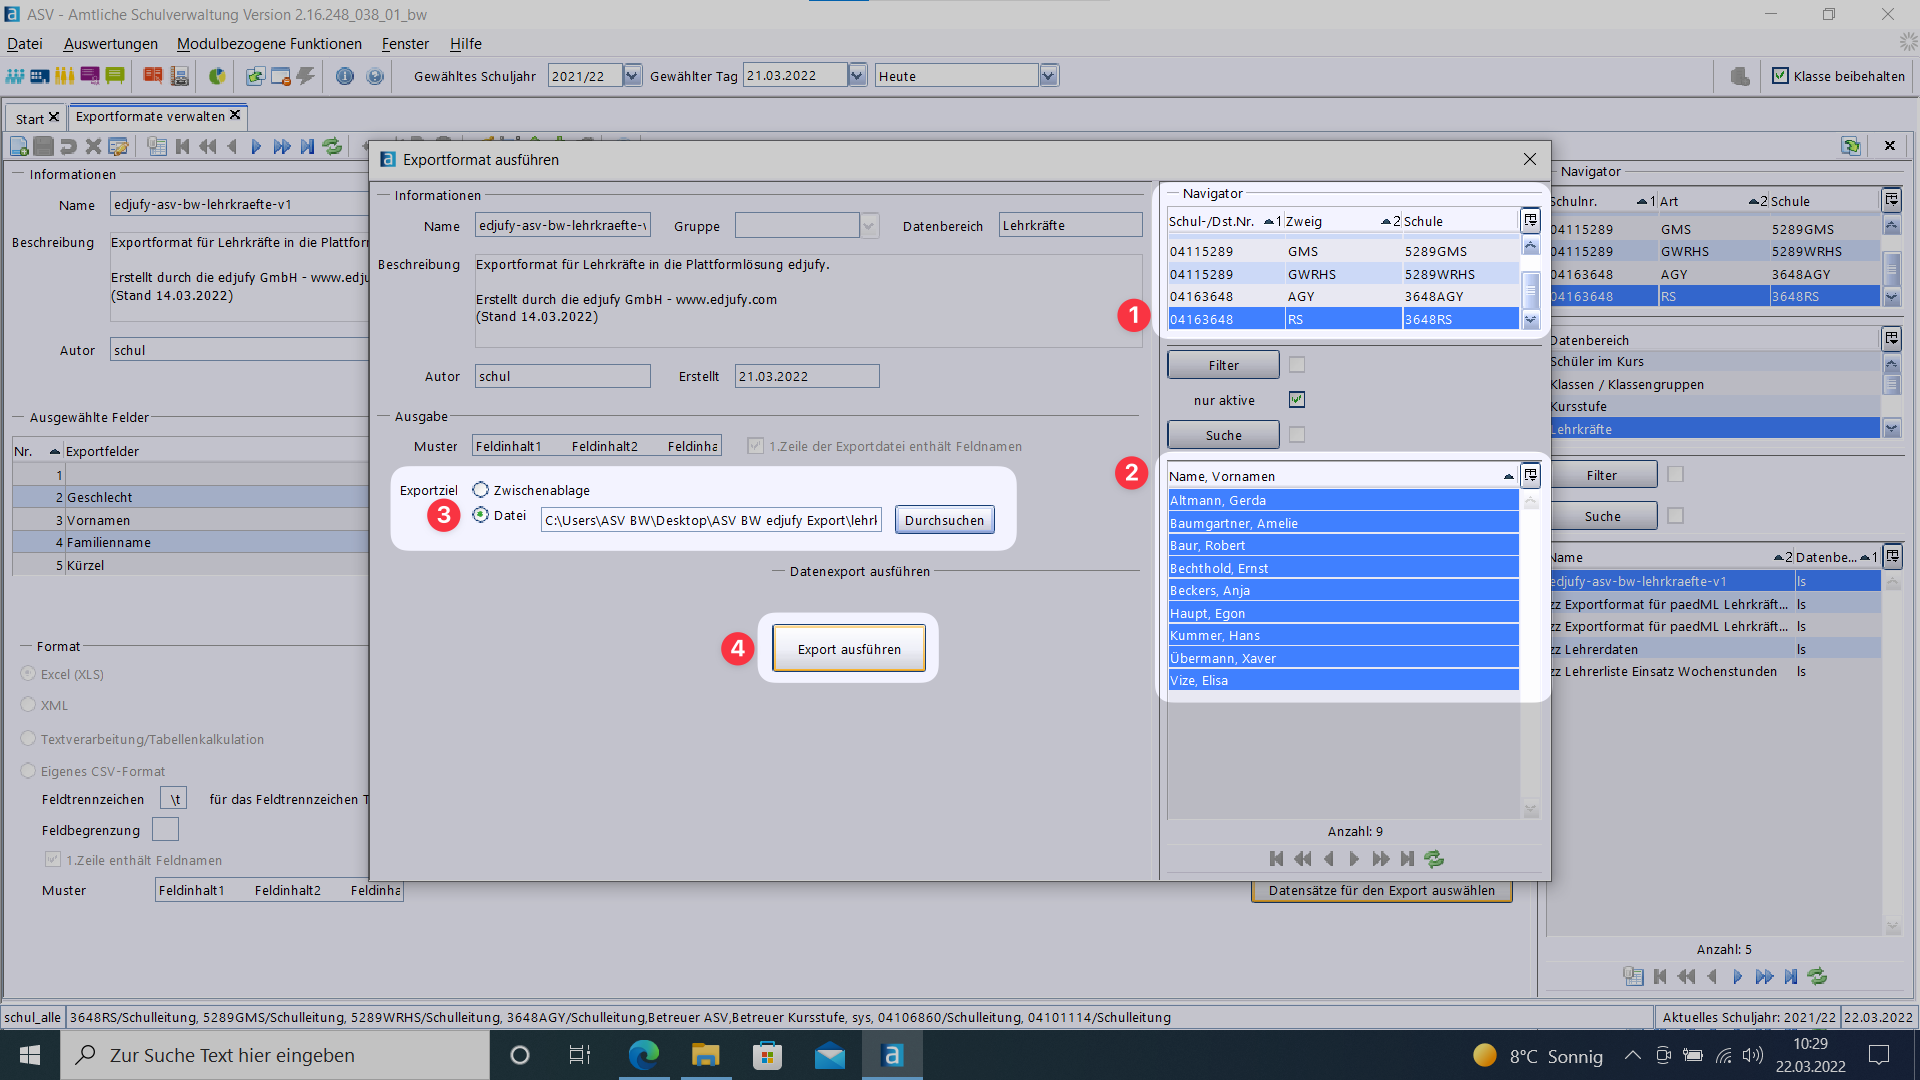This screenshot has width=1920, height=1080.
Task: Click next record arrow below teacher list
Action: [x=1354, y=859]
